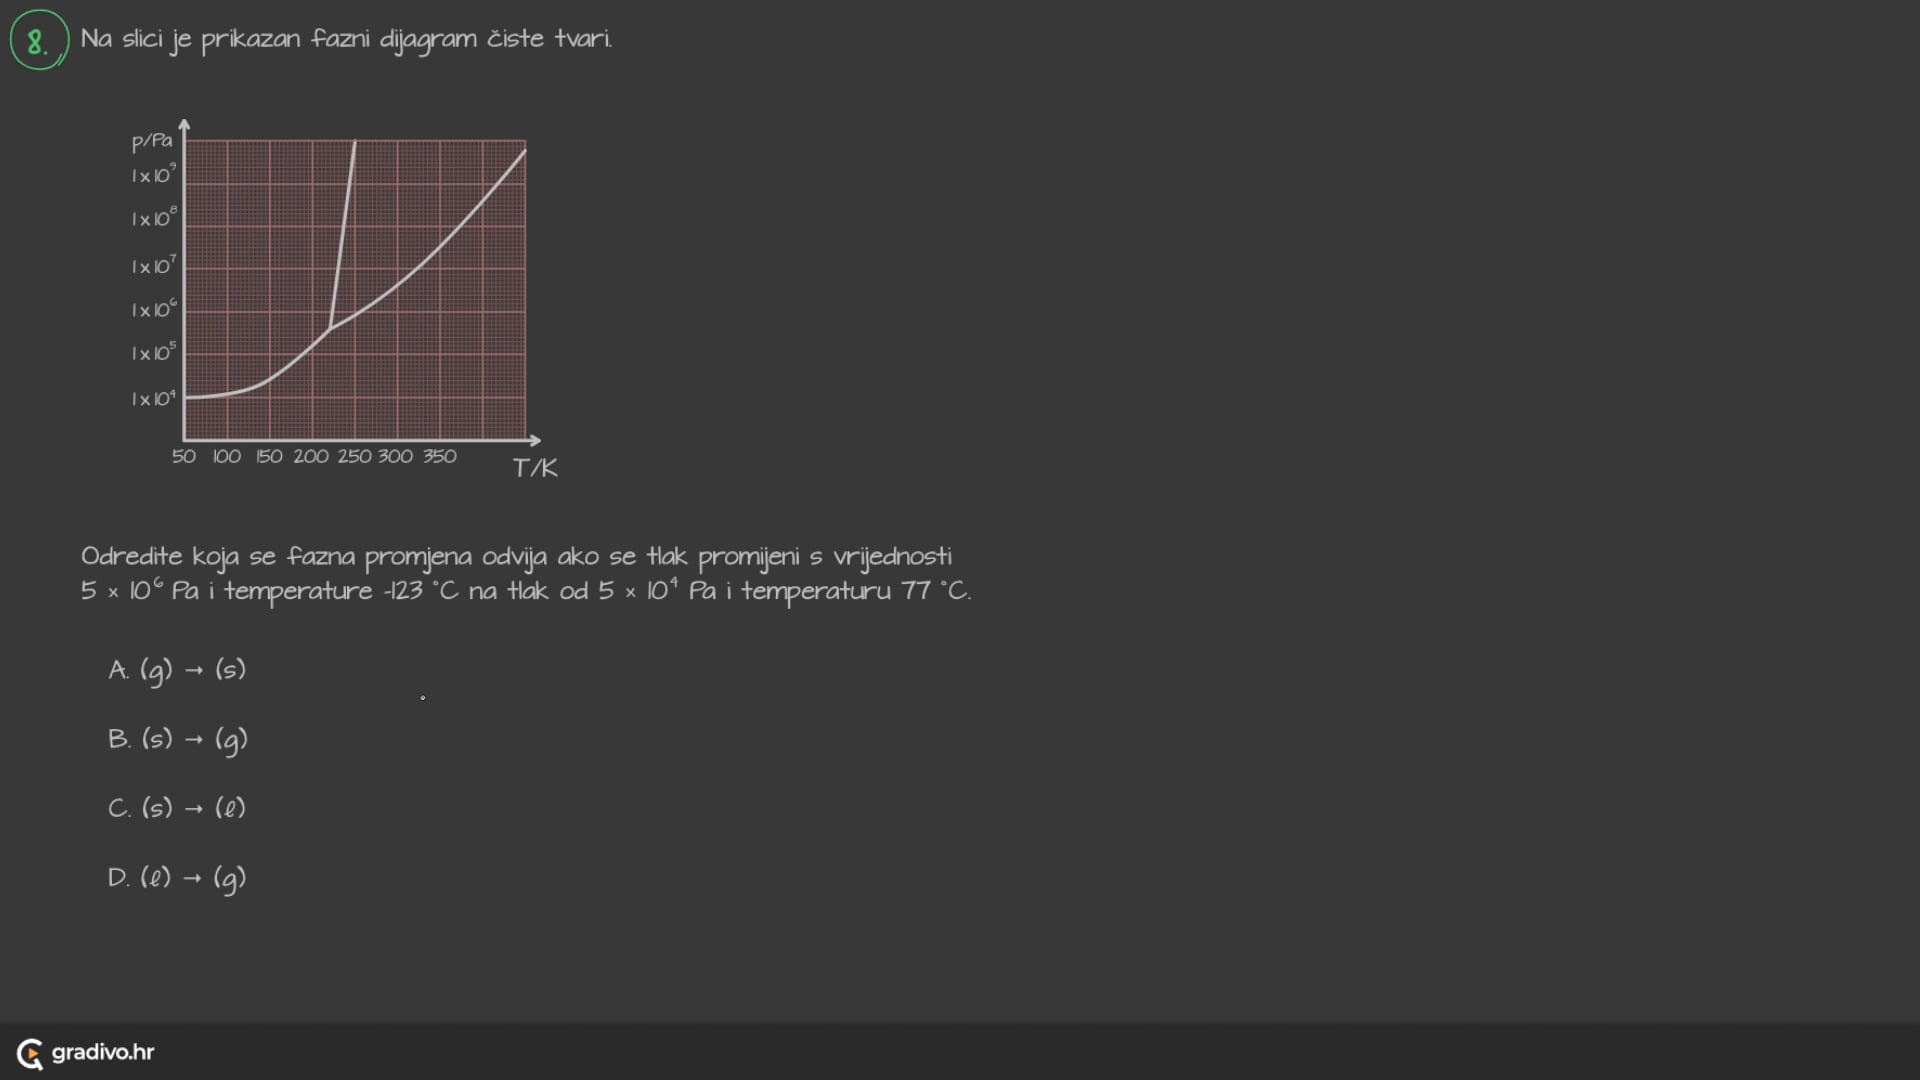Image resolution: width=1920 pixels, height=1080 pixels.
Task: Click the 350 temperature tick label
Action: point(439,456)
